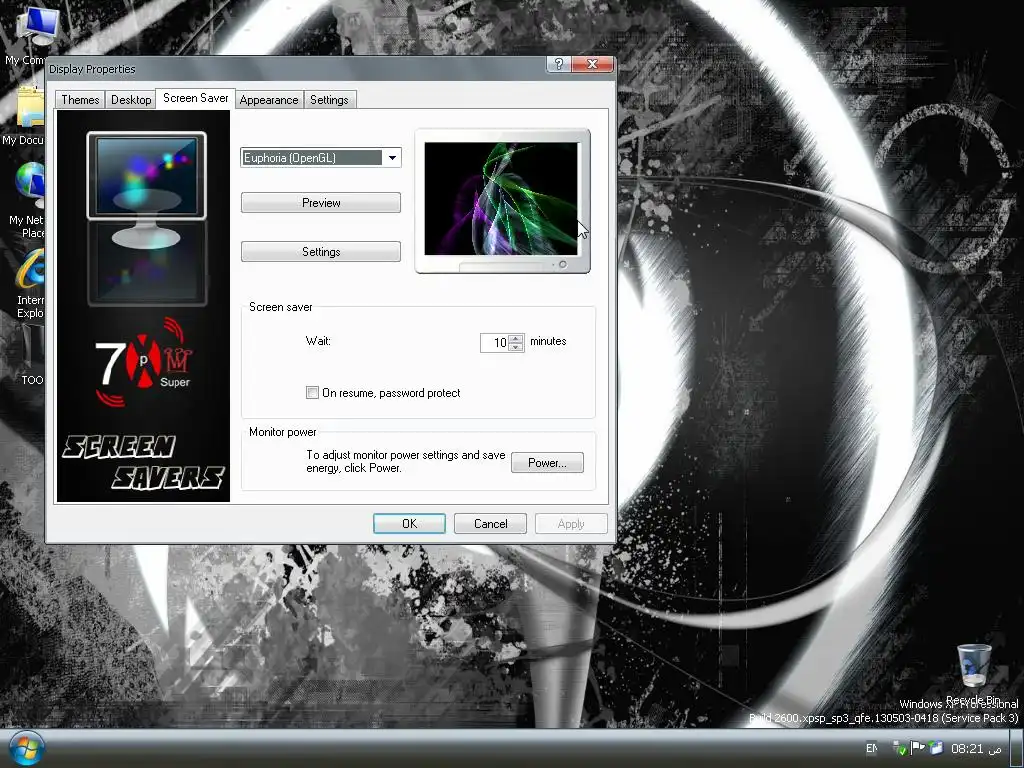
Task: Click the EN language indicator in the tray
Action: (871, 748)
